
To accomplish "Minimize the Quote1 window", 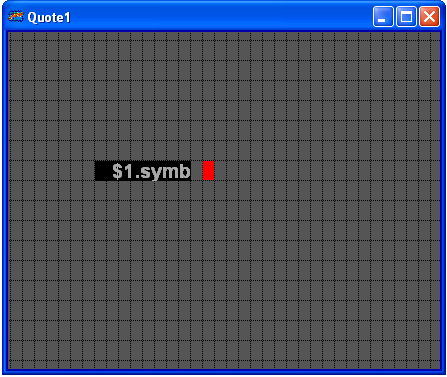I will [x=383, y=16].
